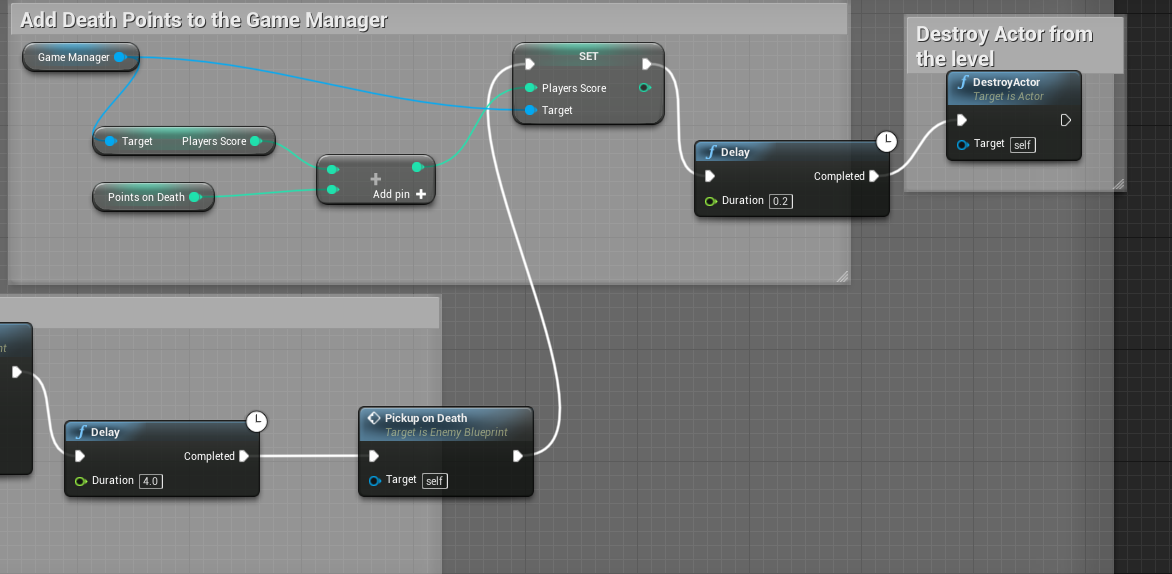Click DestroyActor execution output pin

pos(1066,120)
